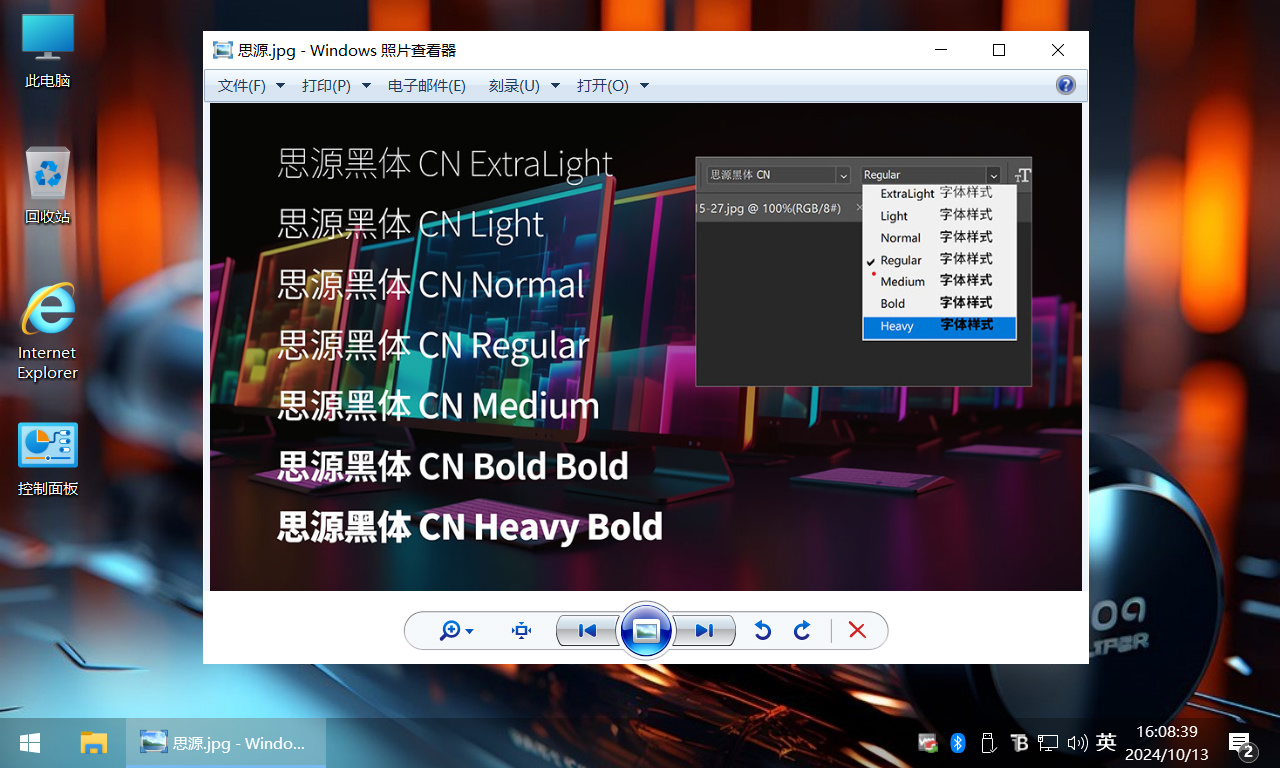Open the notification center icon
1280x768 pixels.
1241,743
